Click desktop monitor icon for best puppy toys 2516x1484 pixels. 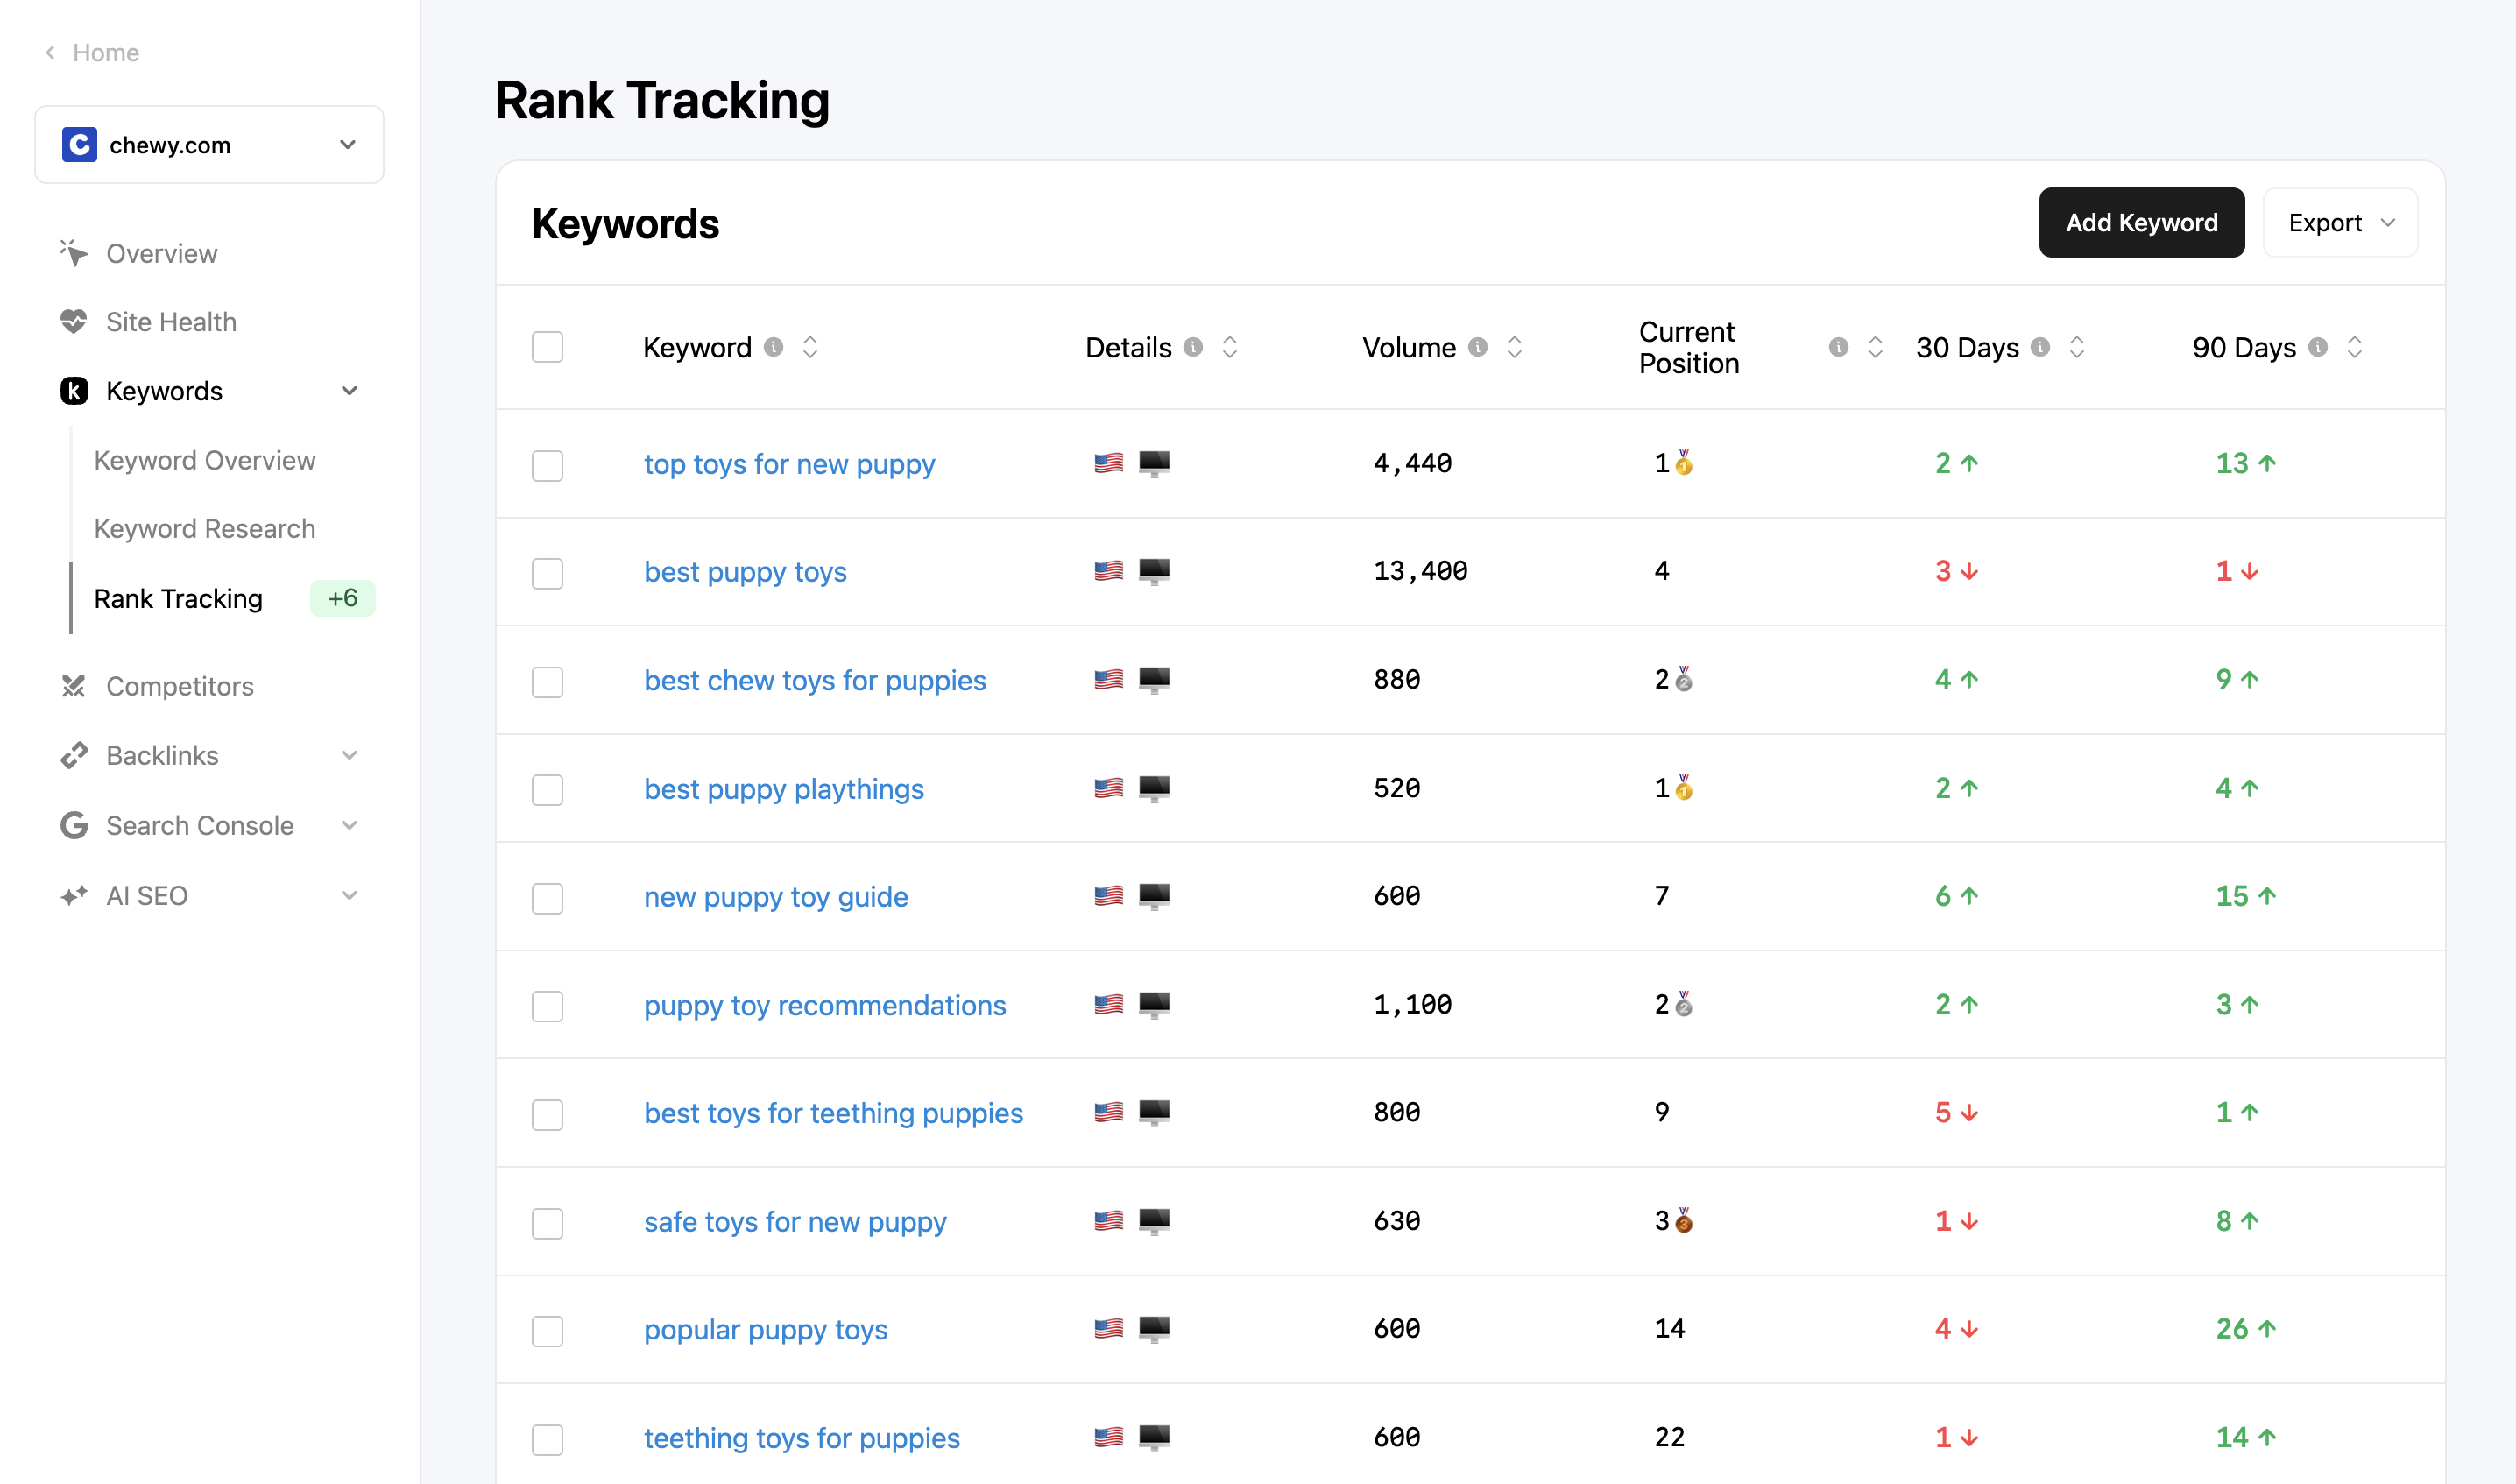click(1154, 571)
